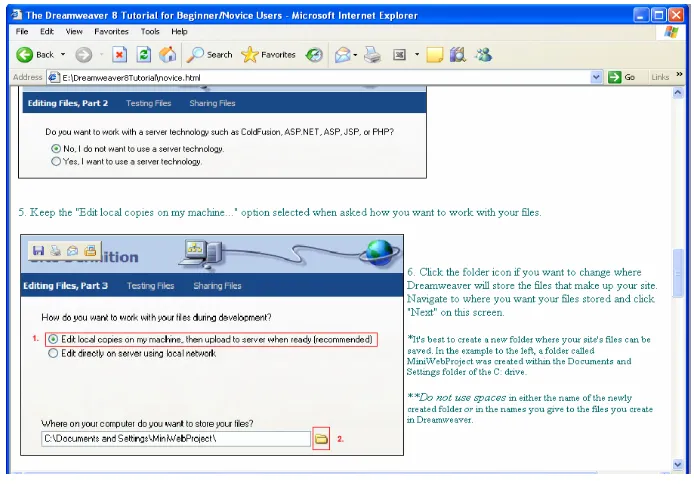Click the 'Editing Files, Part 2' tab
This screenshot has height=484, width=694.
[x=68, y=103]
